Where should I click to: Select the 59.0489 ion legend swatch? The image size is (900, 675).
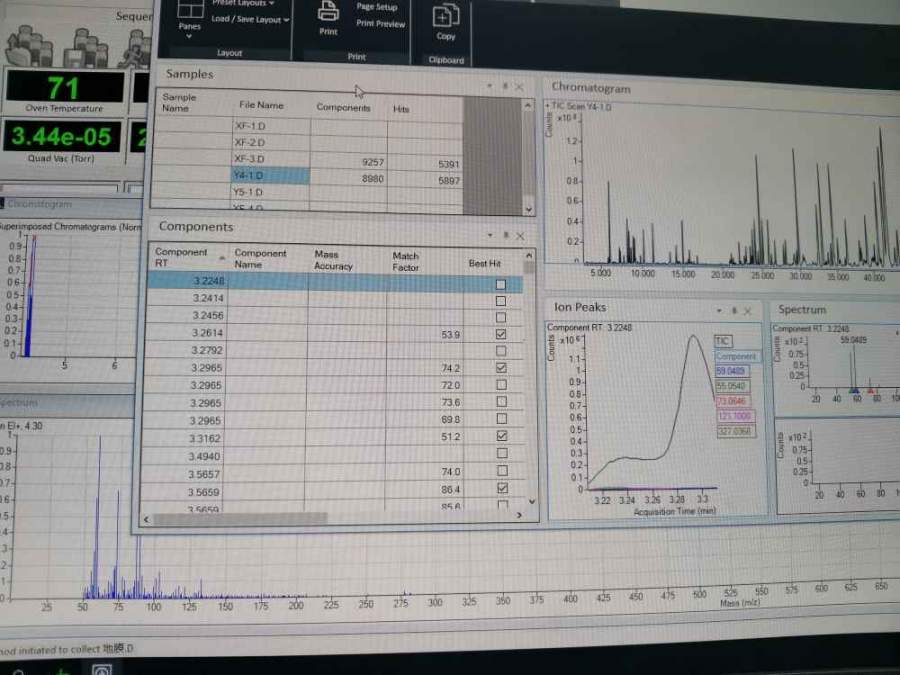click(x=733, y=370)
